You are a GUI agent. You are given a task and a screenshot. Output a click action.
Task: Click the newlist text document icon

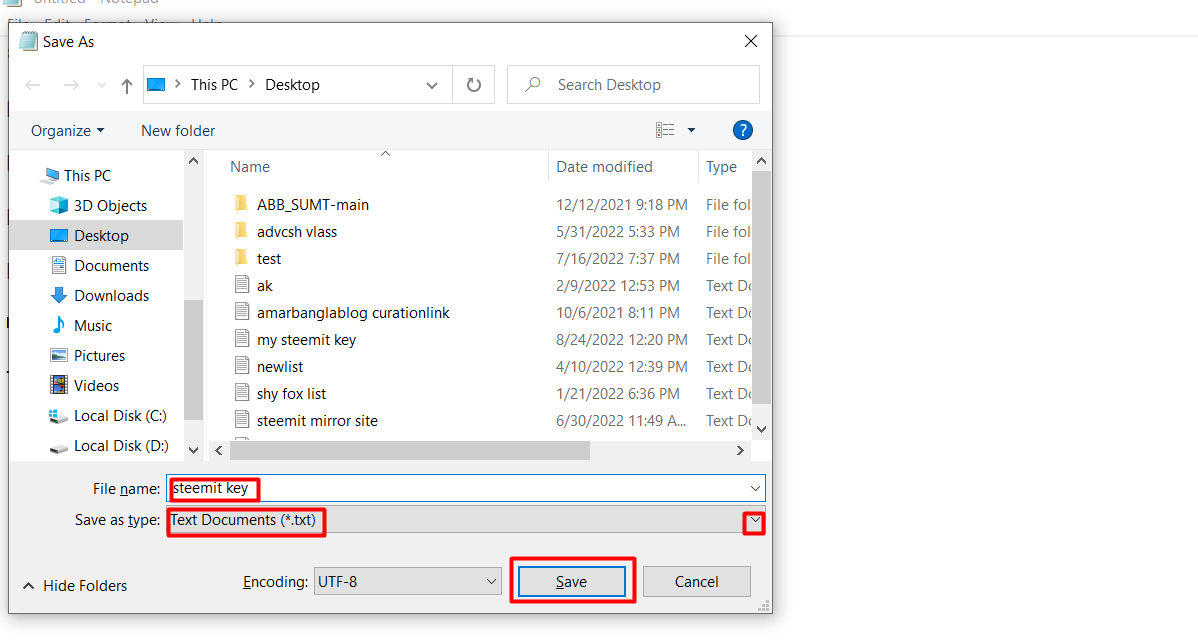[241, 366]
